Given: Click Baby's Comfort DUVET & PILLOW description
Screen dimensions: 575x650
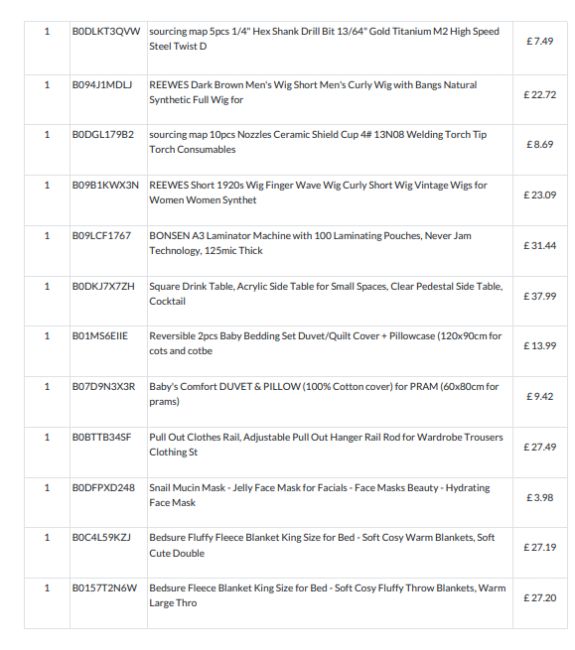Looking at the screenshot, I should (x=324, y=394).
